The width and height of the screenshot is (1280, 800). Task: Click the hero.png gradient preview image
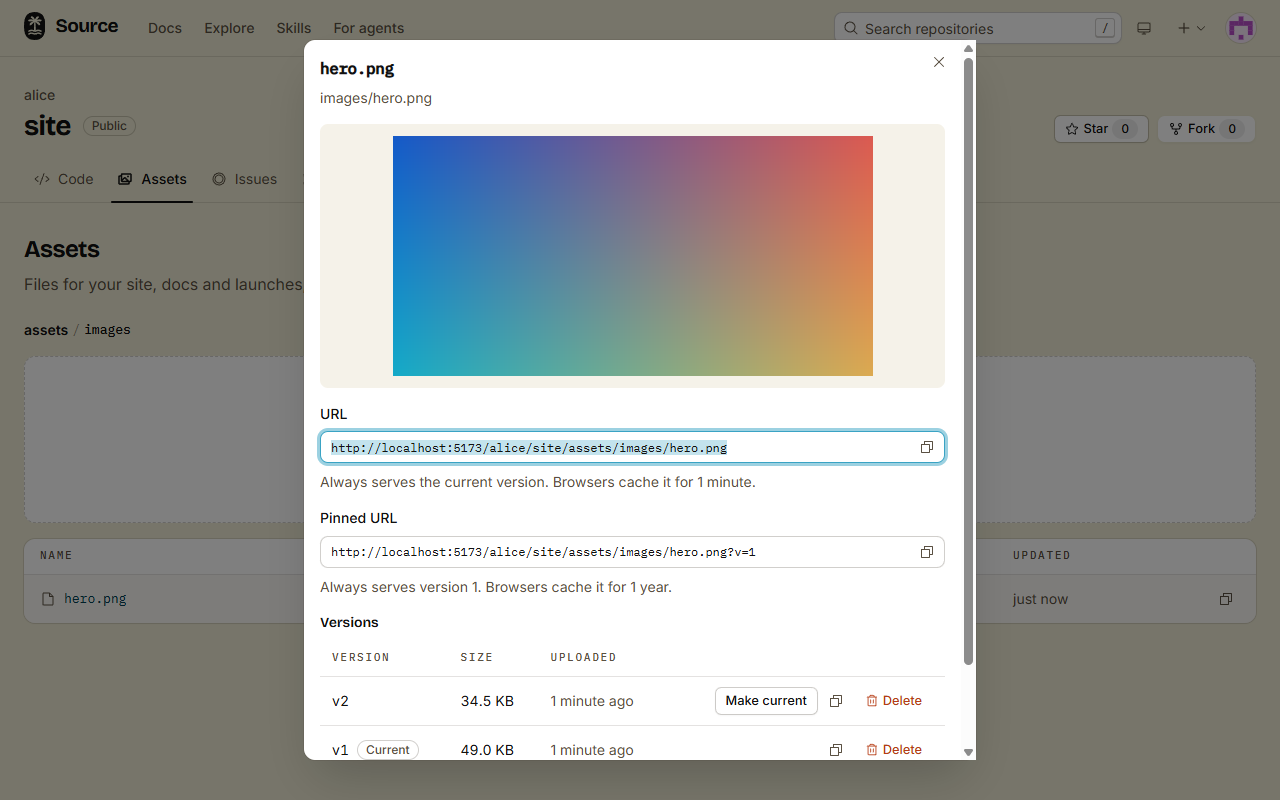point(633,256)
